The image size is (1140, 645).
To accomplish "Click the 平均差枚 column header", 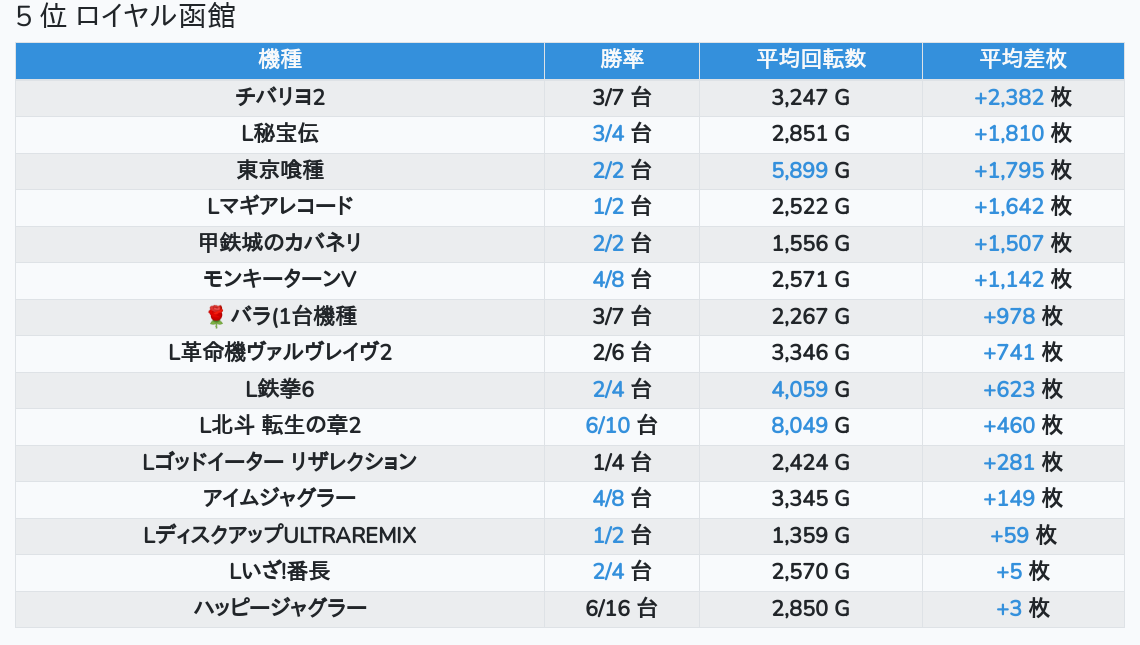I will tap(1022, 60).
